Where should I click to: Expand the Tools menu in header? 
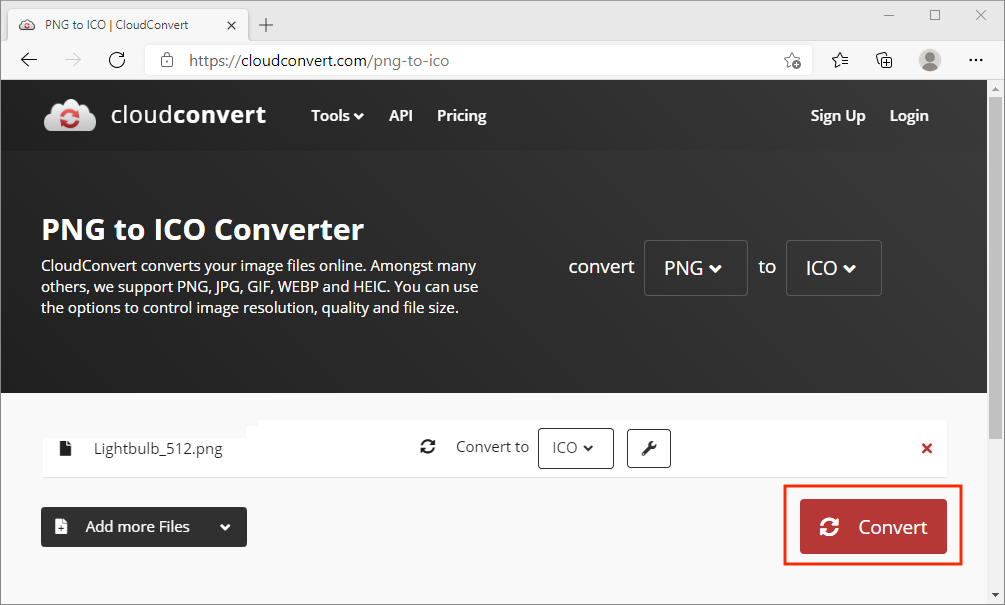(x=337, y=115)
